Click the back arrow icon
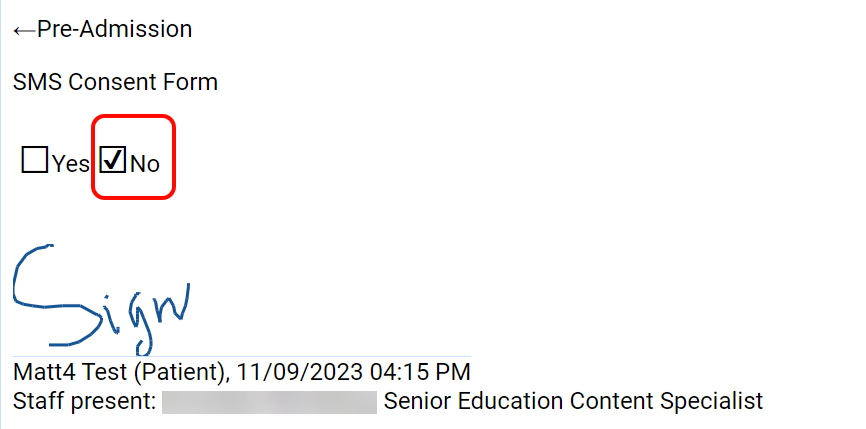The height and width of the screenshot is (429, 866). coord(24,31)
